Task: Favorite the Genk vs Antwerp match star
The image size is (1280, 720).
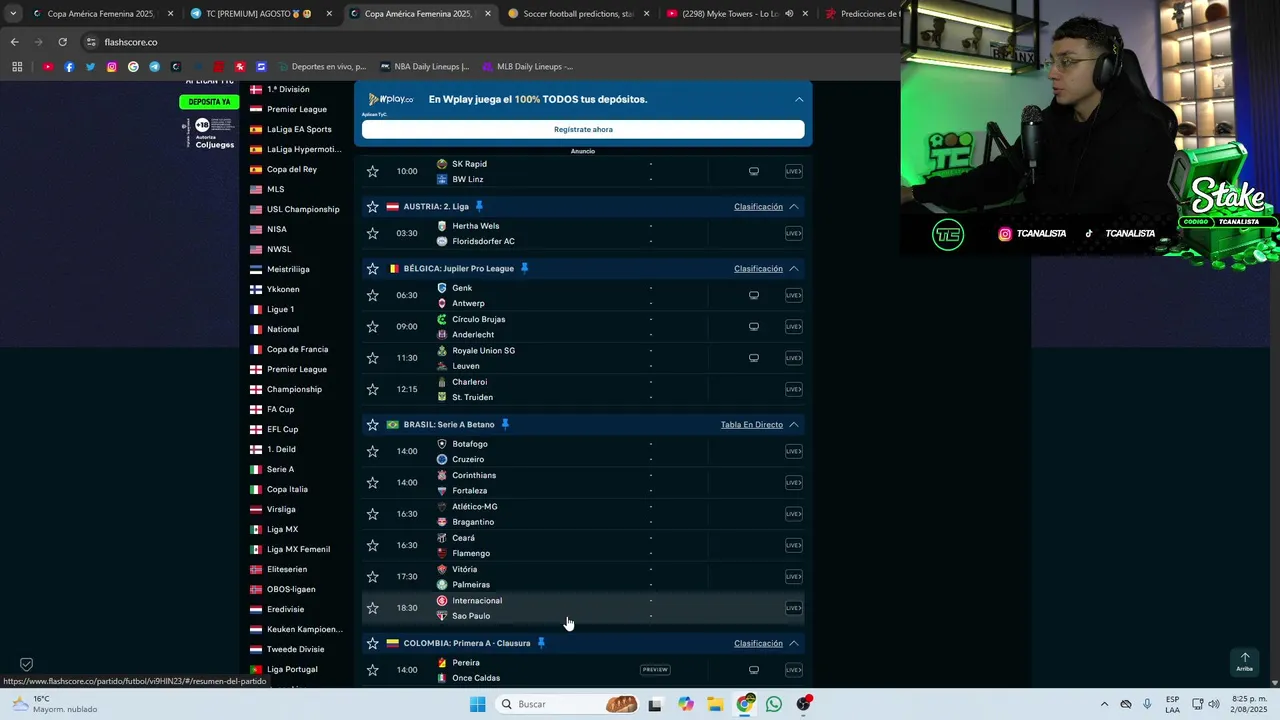Action: tap(372, 295)
